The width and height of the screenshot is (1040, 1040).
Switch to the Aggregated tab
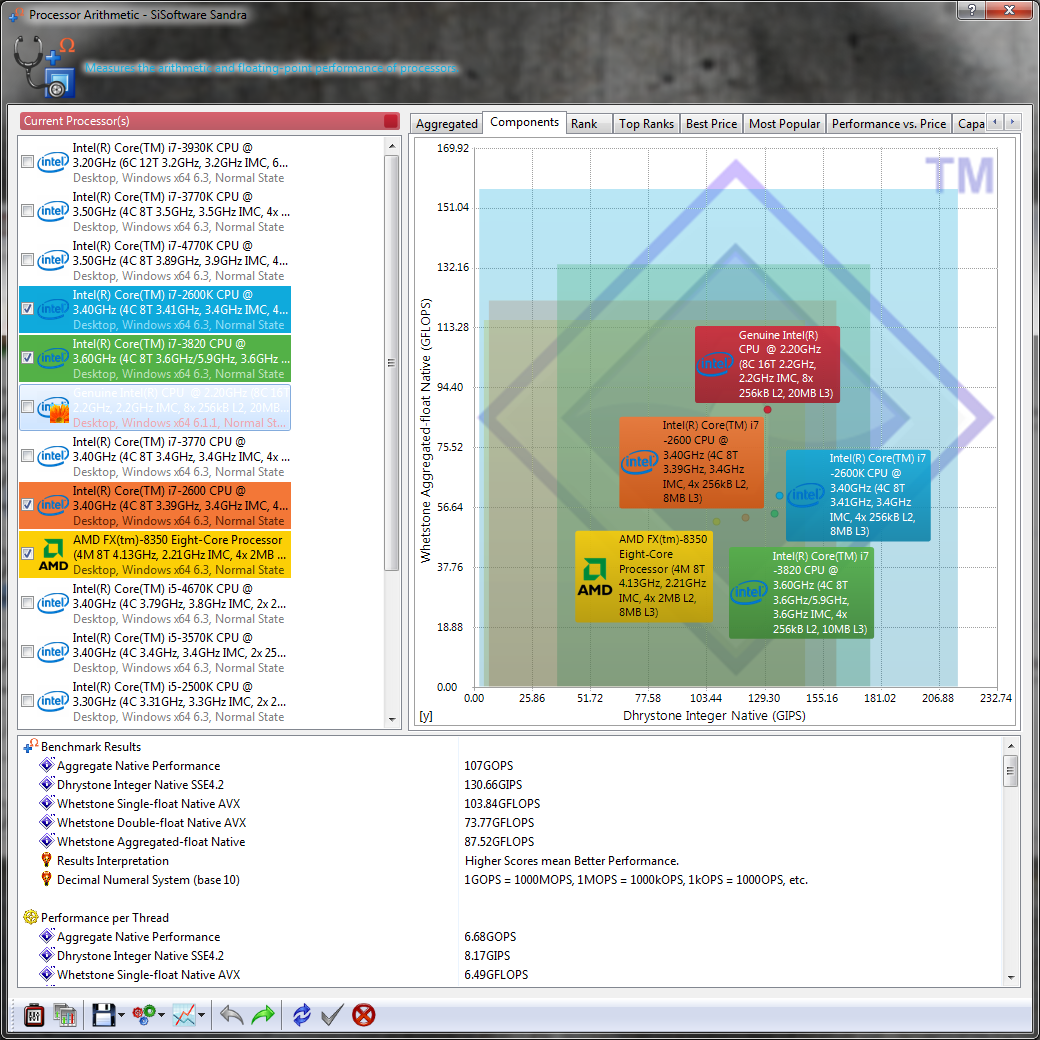click(446, 124)
